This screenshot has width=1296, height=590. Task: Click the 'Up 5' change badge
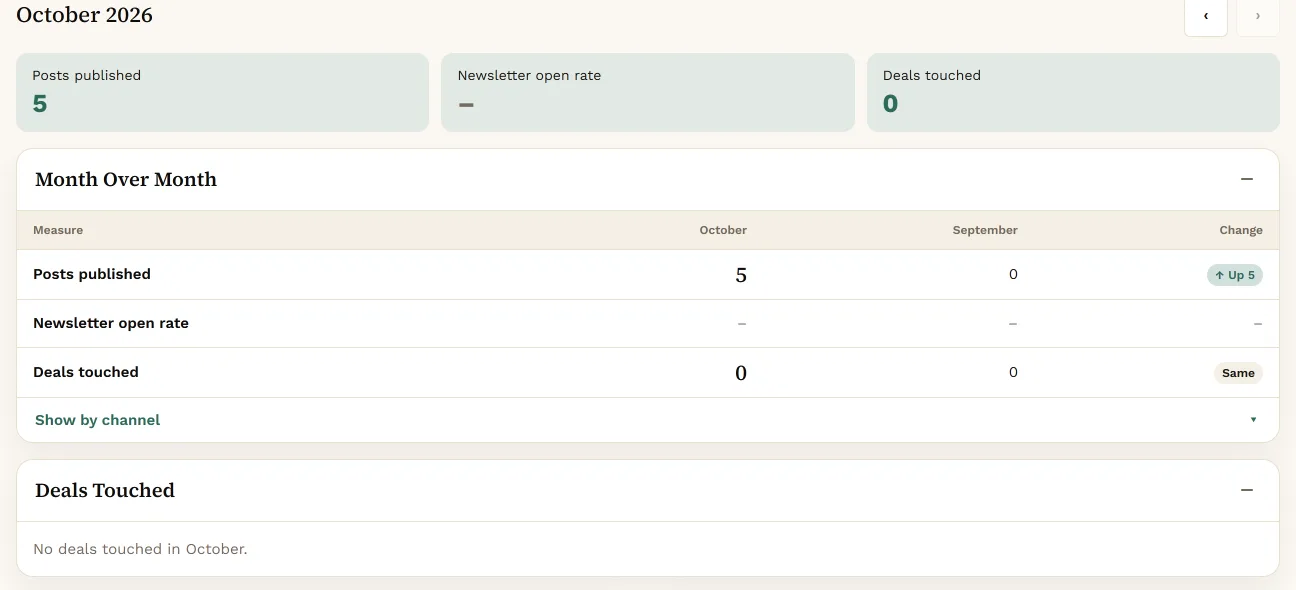click(x=1235, y=275)
